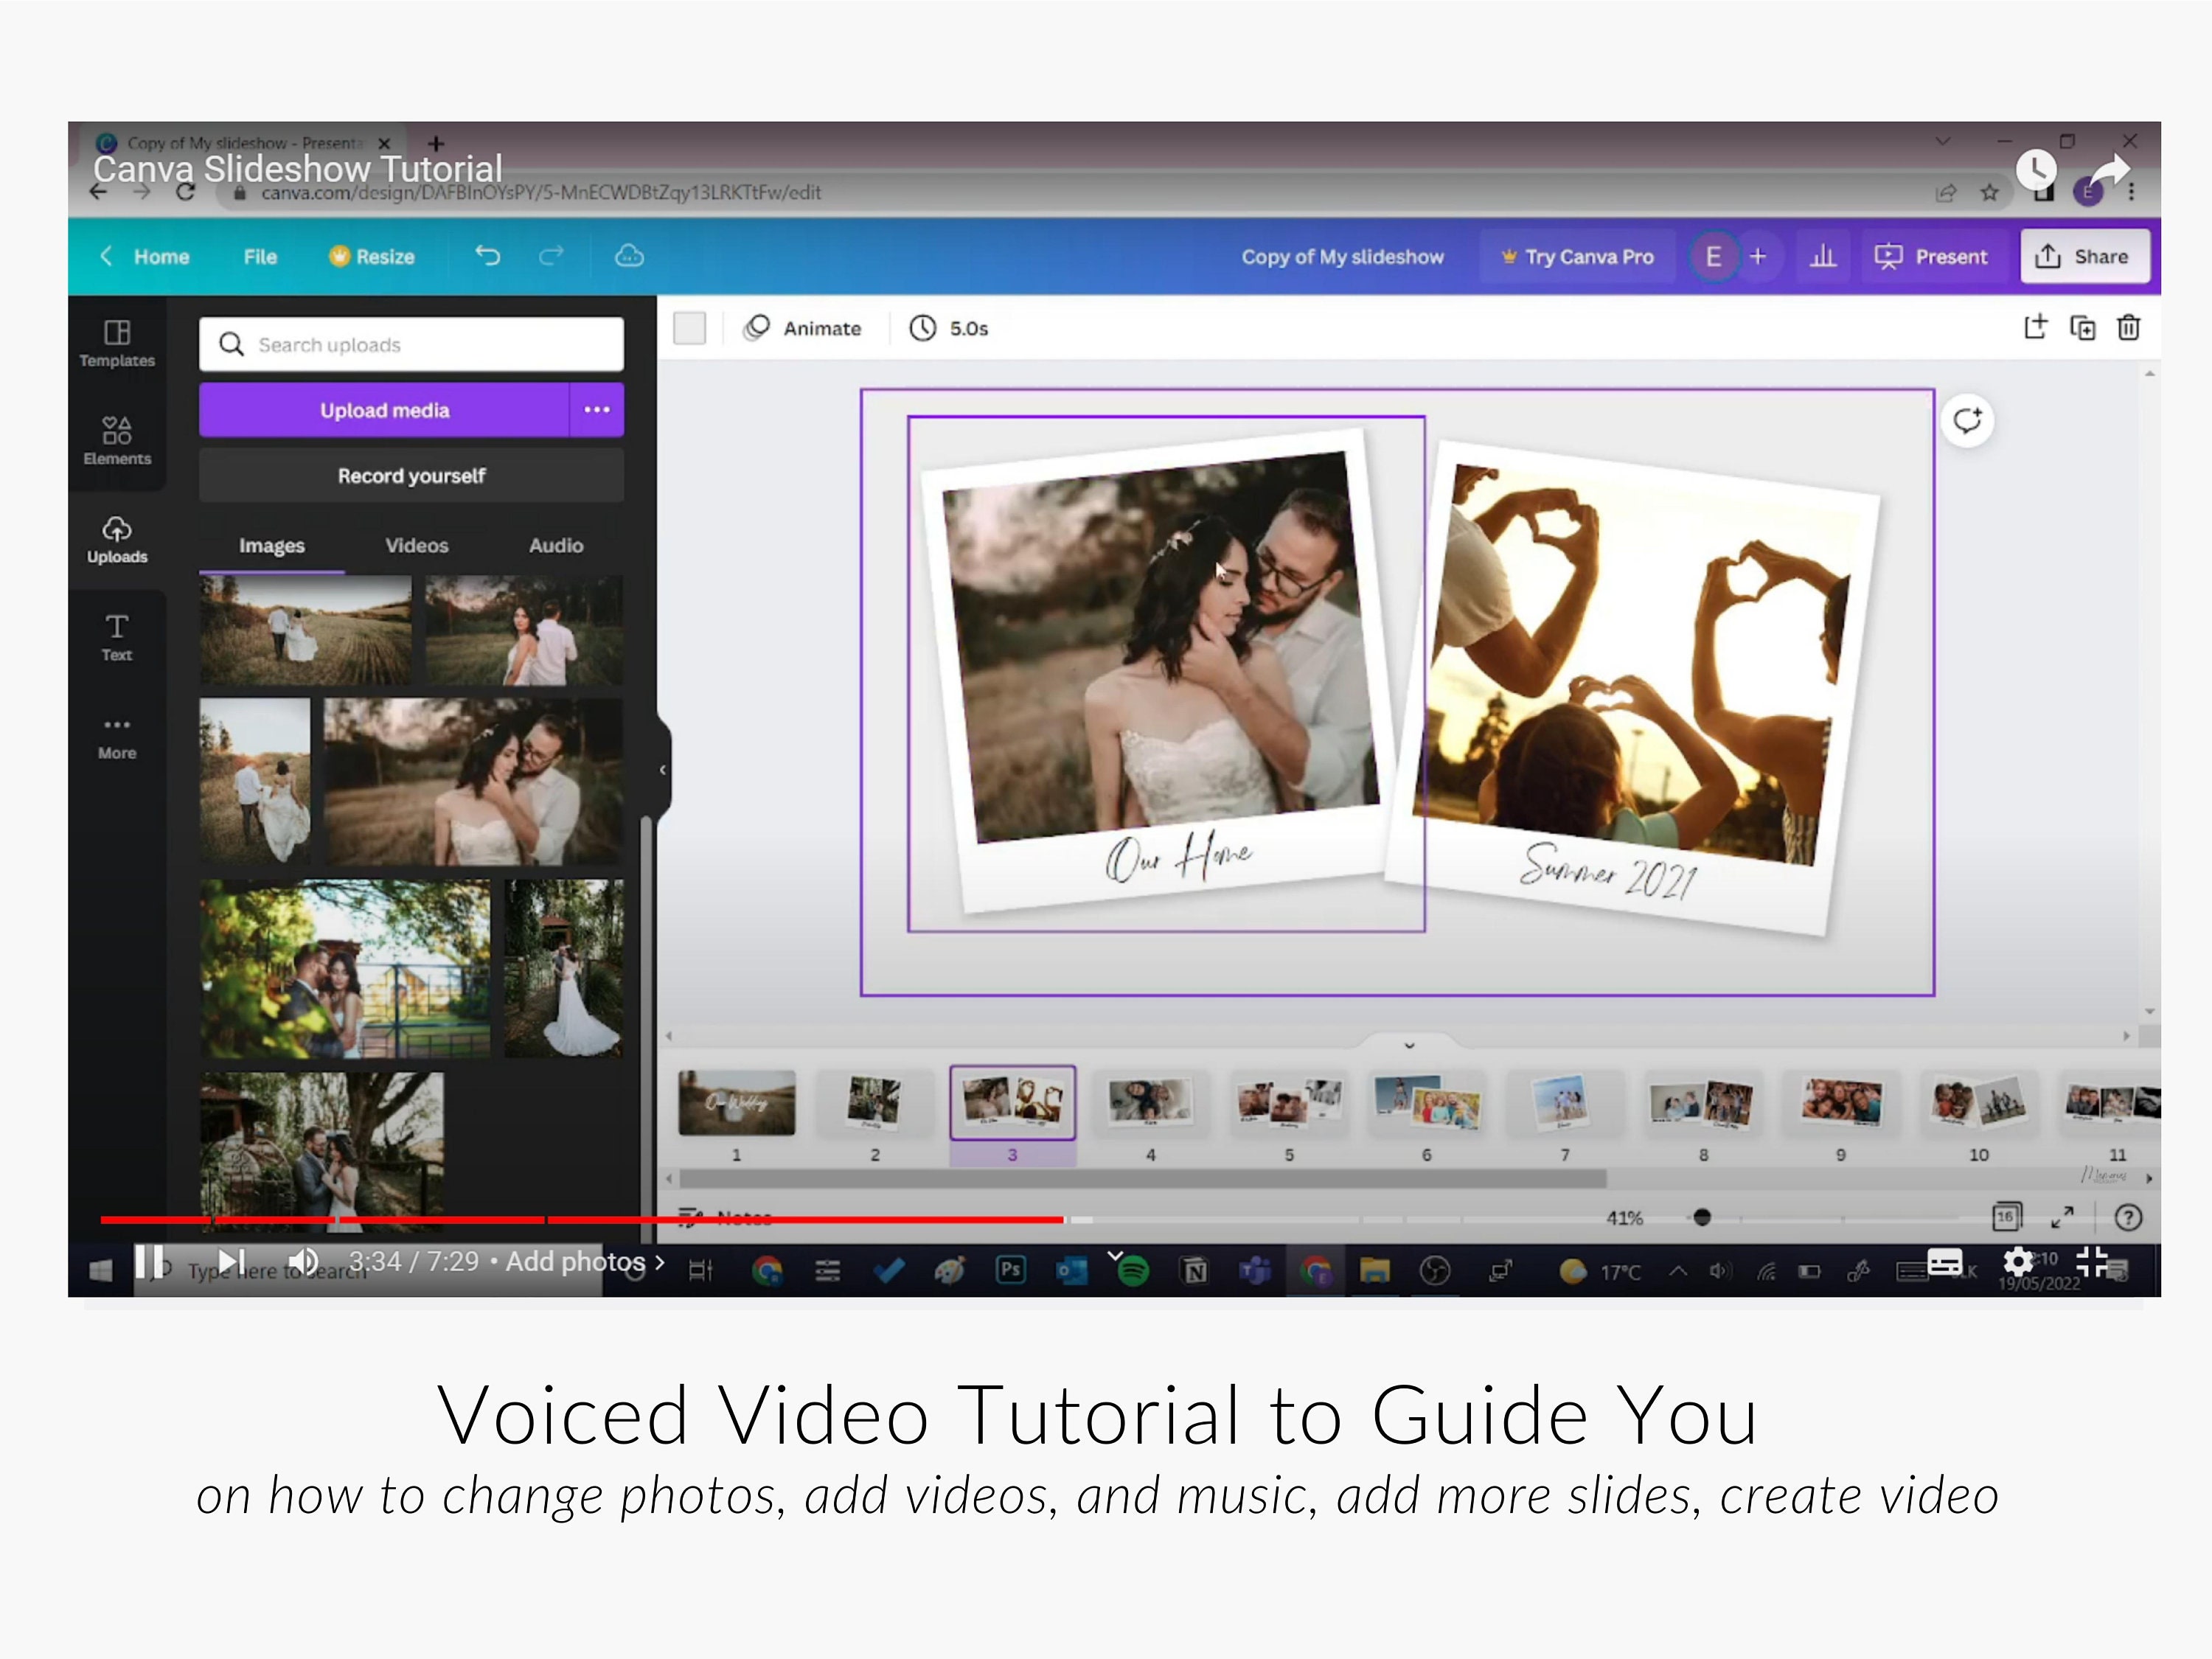The width and height of the screenshot is (2212, 1659).
Task: Duplicate the current page icon
Action: [2082, 327]
